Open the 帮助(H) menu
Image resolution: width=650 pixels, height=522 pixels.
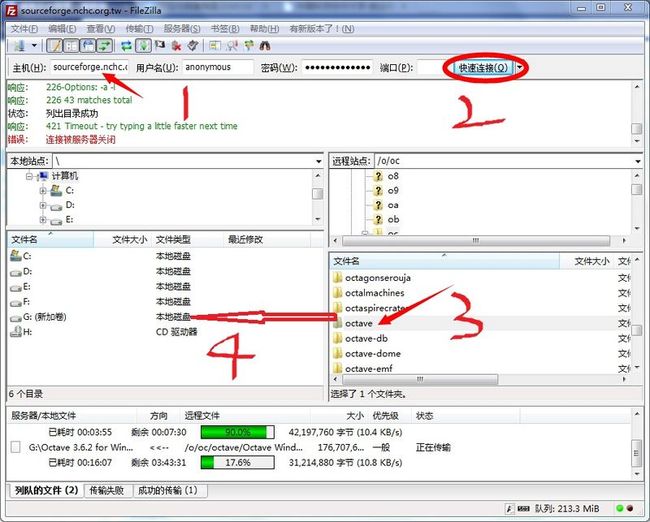(x=264, y=29)
